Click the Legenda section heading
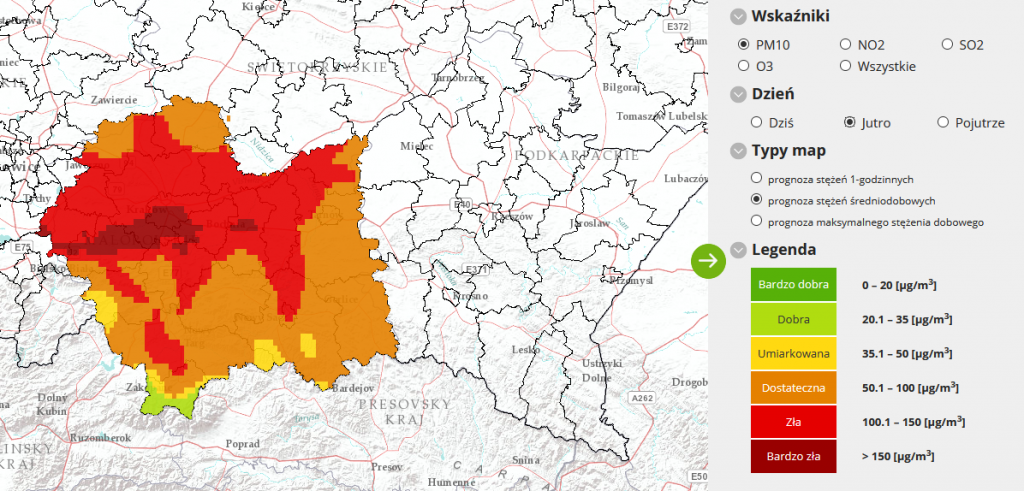1024x491 pixels. click(784, 249)
